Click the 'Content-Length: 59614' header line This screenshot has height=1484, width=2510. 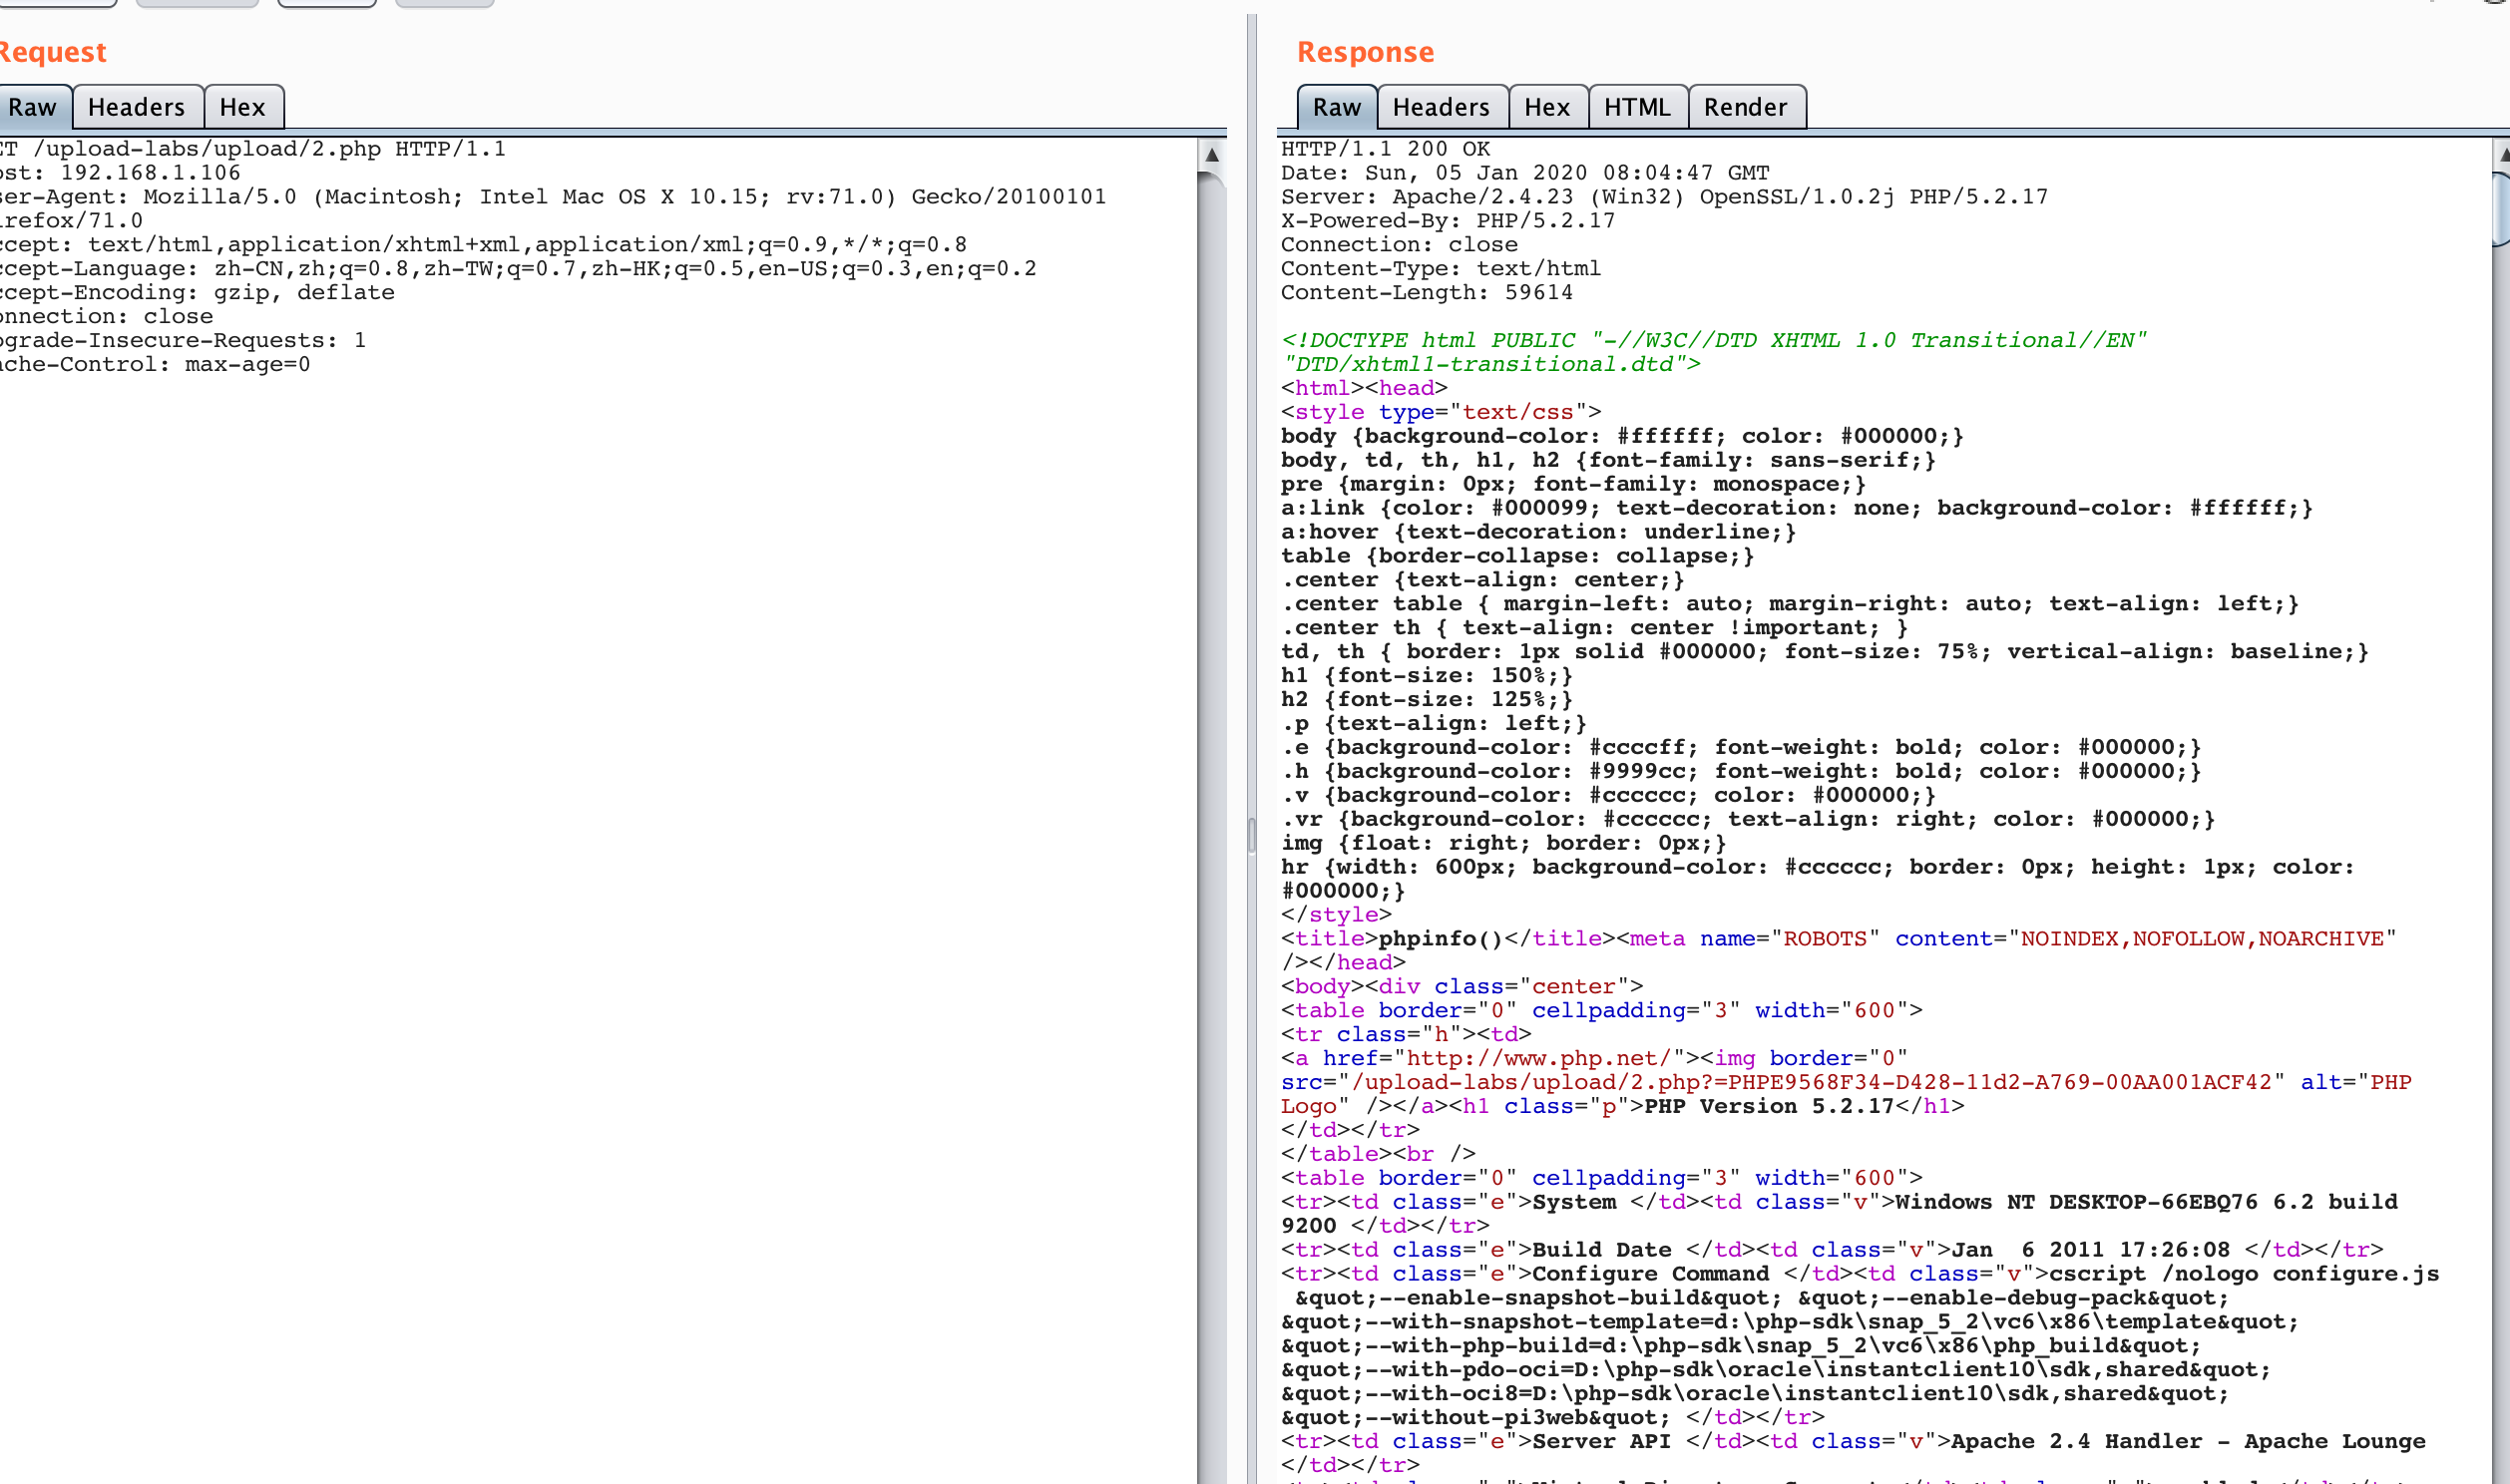[x=1427, y=293]
